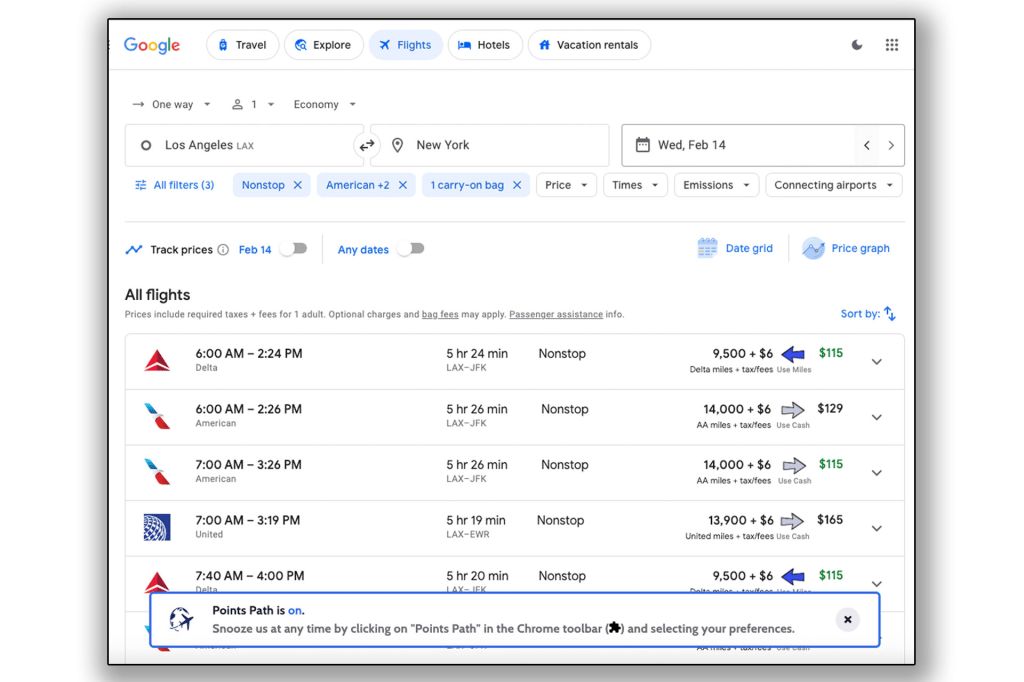Viewport: 1024px width, 682px height.
Task: Click the Google apps grid icon
Action: (x=891, y=45)
